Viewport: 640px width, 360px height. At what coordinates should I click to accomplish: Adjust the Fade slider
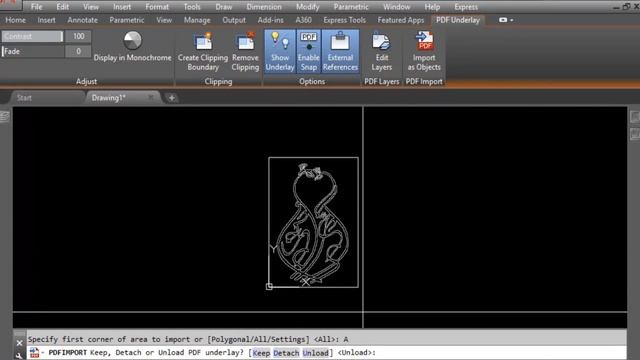33,51
